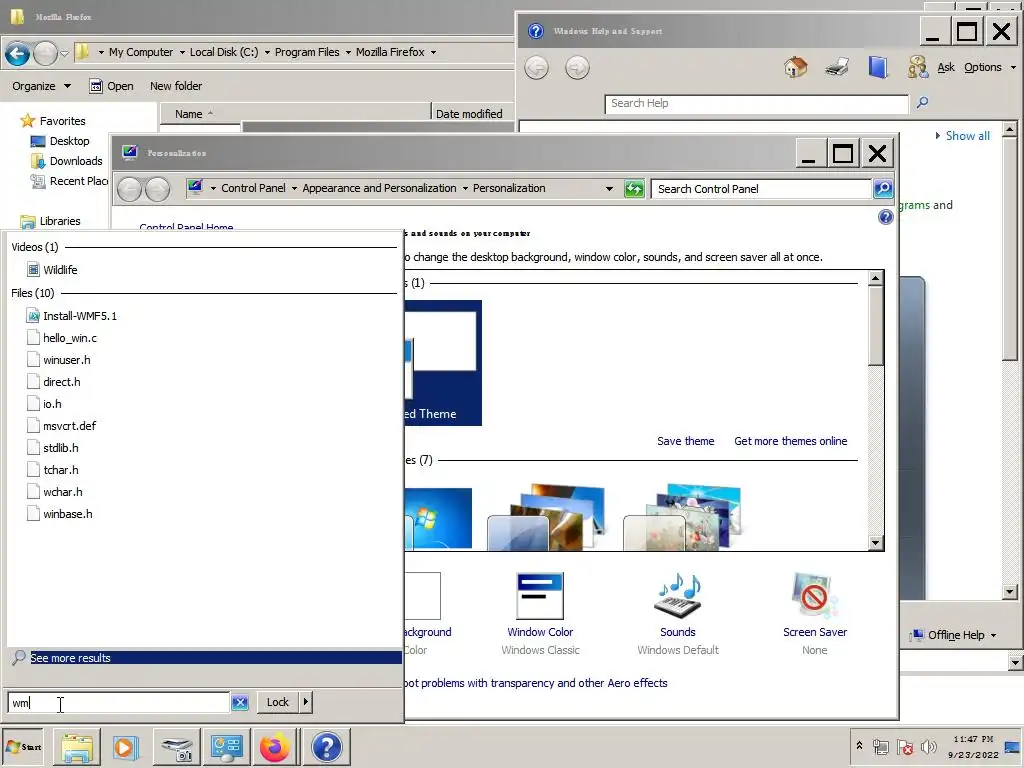This screenshot has width=1024, height=768.
Task: Select the Unsaved Theme thumbnail
Action: (443, 362)
